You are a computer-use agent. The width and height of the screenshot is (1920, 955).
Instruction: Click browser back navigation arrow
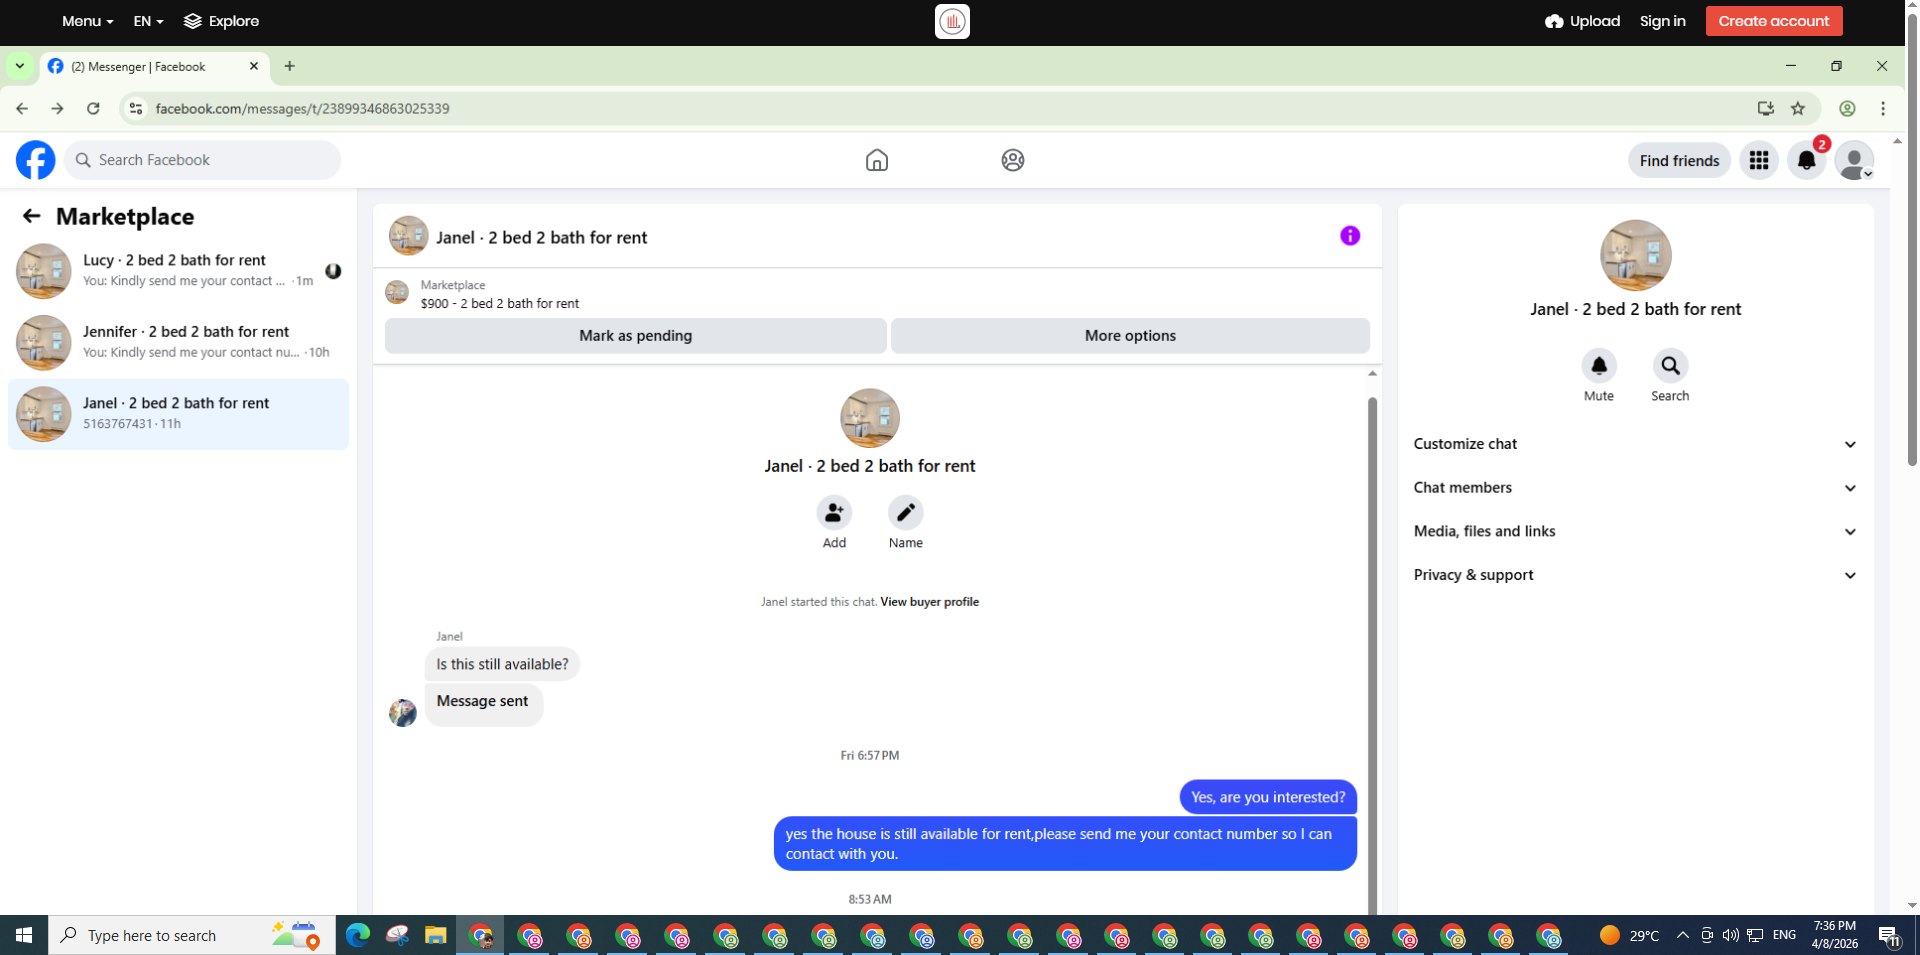tap(22, 108)
